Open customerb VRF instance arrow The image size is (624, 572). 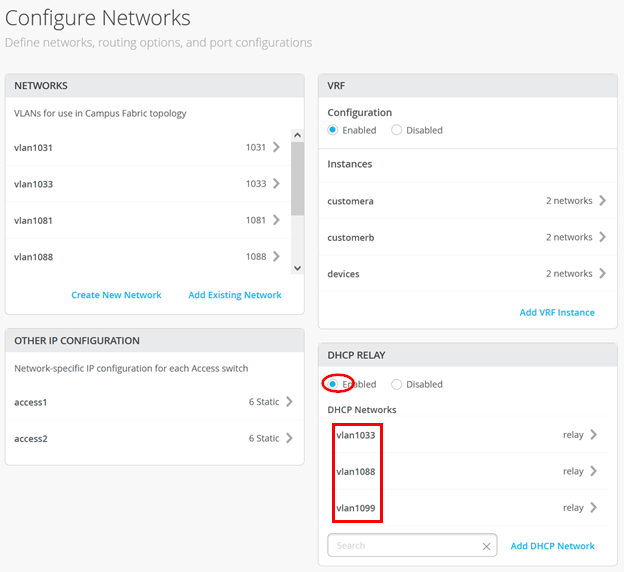click(602, 237)
